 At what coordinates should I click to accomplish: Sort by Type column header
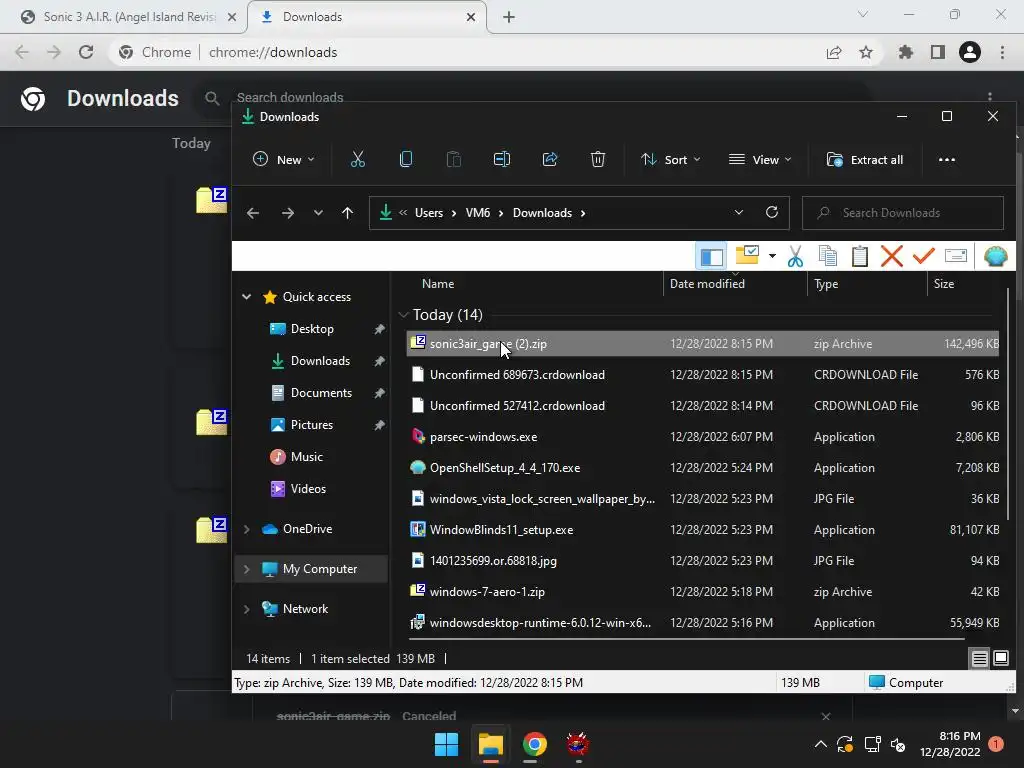825,283
